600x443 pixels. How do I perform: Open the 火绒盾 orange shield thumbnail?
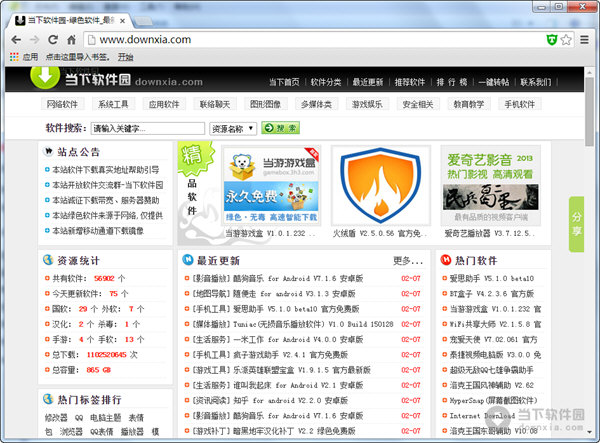(380, 186)
